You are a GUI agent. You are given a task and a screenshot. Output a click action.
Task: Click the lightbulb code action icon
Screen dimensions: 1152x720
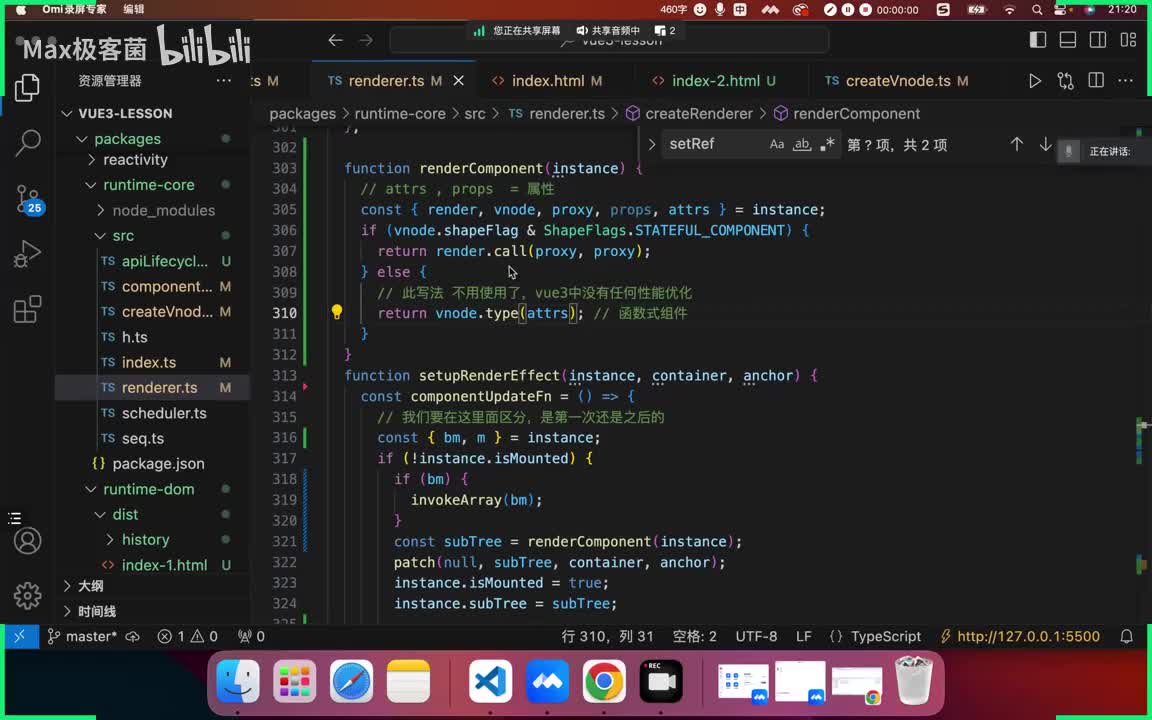tap(337, 312)
